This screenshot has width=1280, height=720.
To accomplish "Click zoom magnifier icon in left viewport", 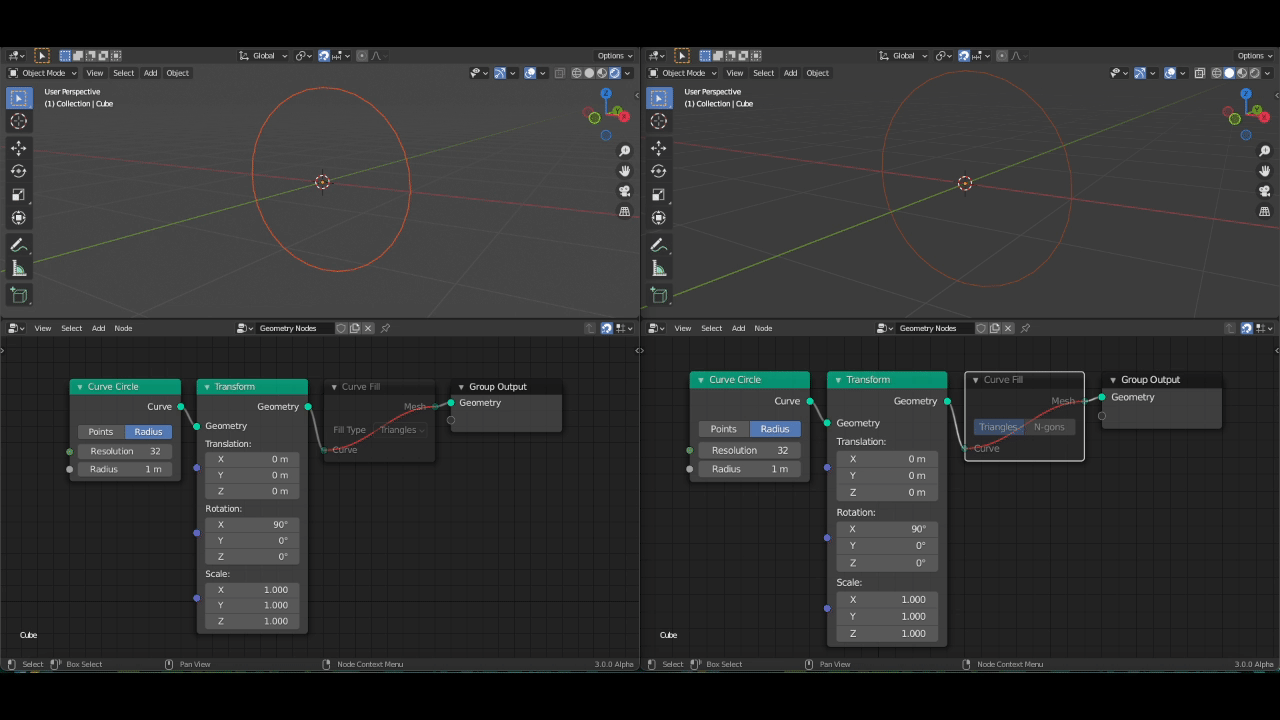I will [x=625, y=151].
